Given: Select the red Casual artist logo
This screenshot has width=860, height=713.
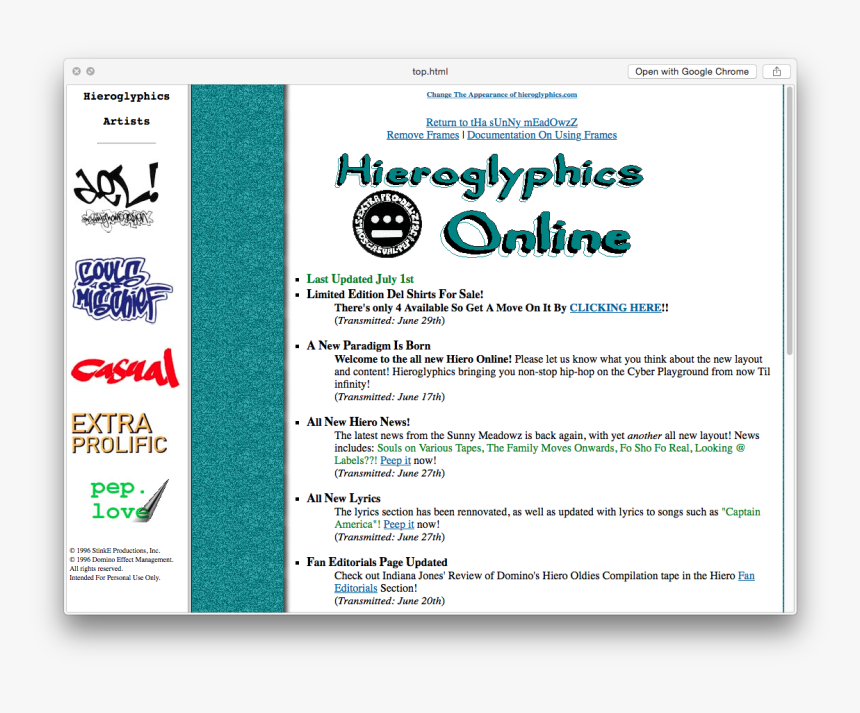Looking at the screenshot, I should pyautogui.click(x=125, y=368).
